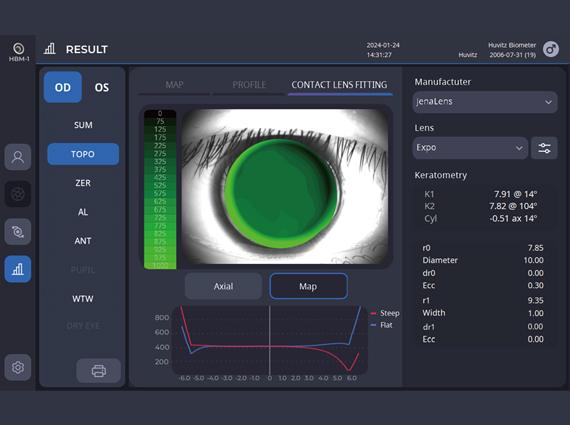The image size is (570, 425).
Task: Click the first Ecc value 0.30
Action: [535, 285]
